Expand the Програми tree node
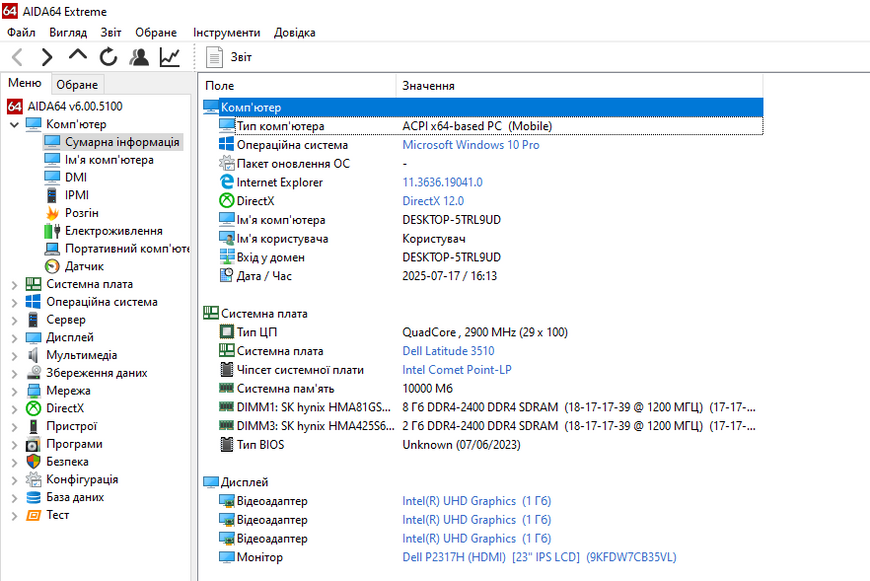The width and height of the screenshot is (870, 581). [x=14, y=444]
